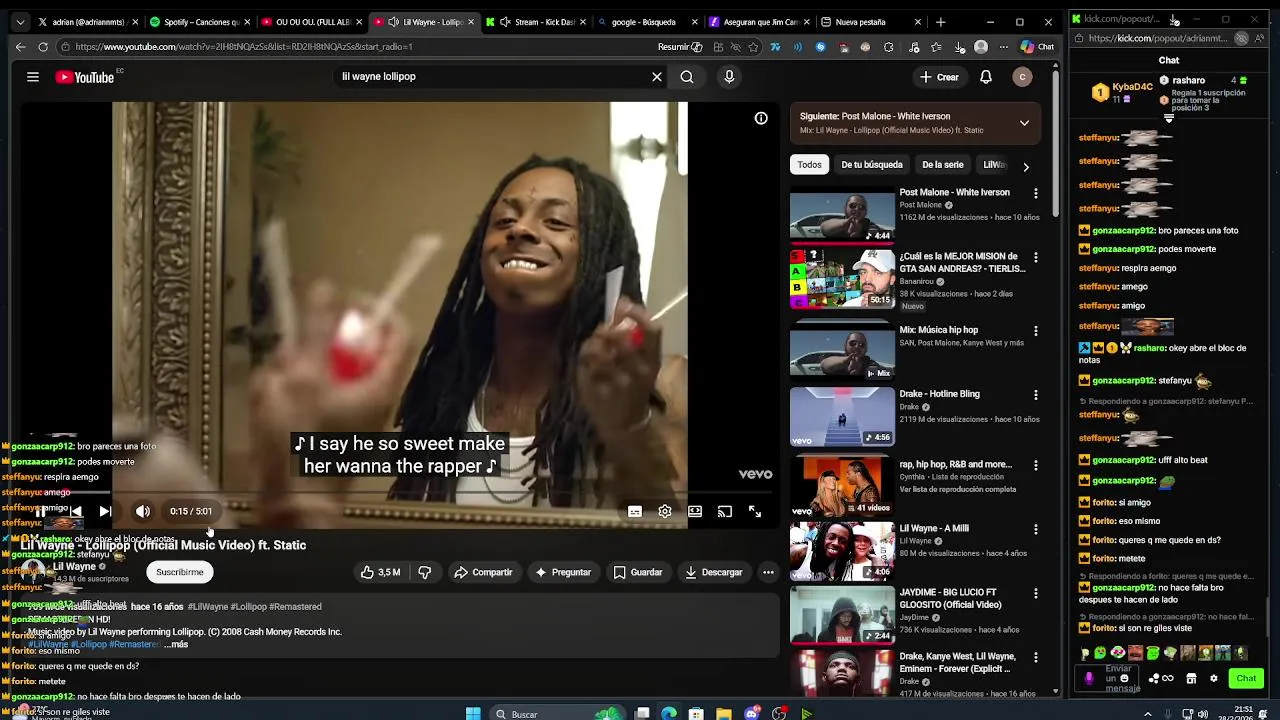Go to previous video in player
The height and width of the screenshot is (720, 1280).
coord(75,511)
